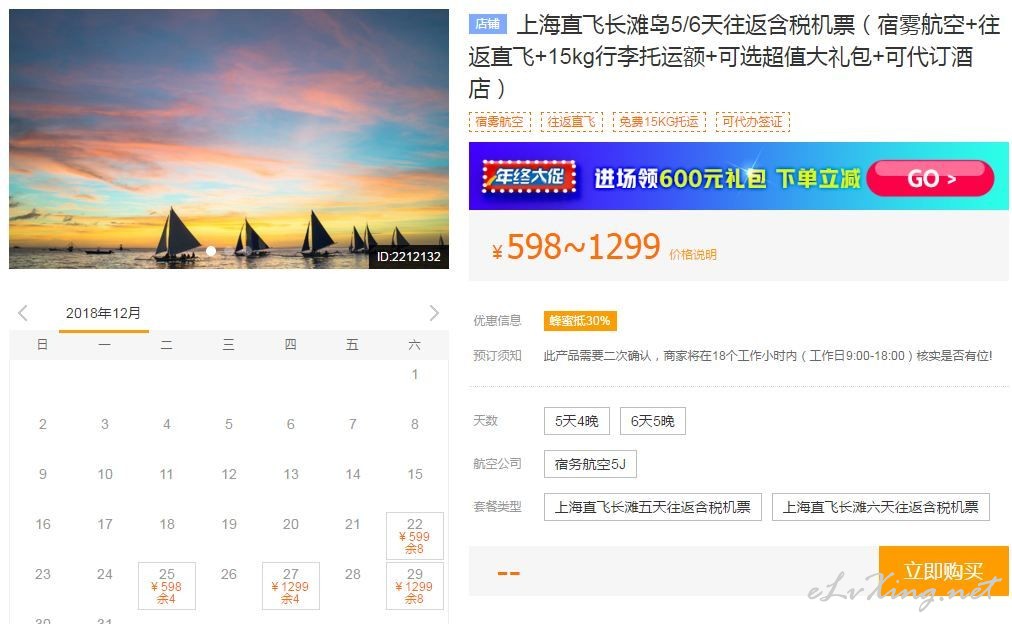The width and height of the screenshot is (1012, 624).
Task: Open the 年终大促 promotion banner
Action: [738, 176]
